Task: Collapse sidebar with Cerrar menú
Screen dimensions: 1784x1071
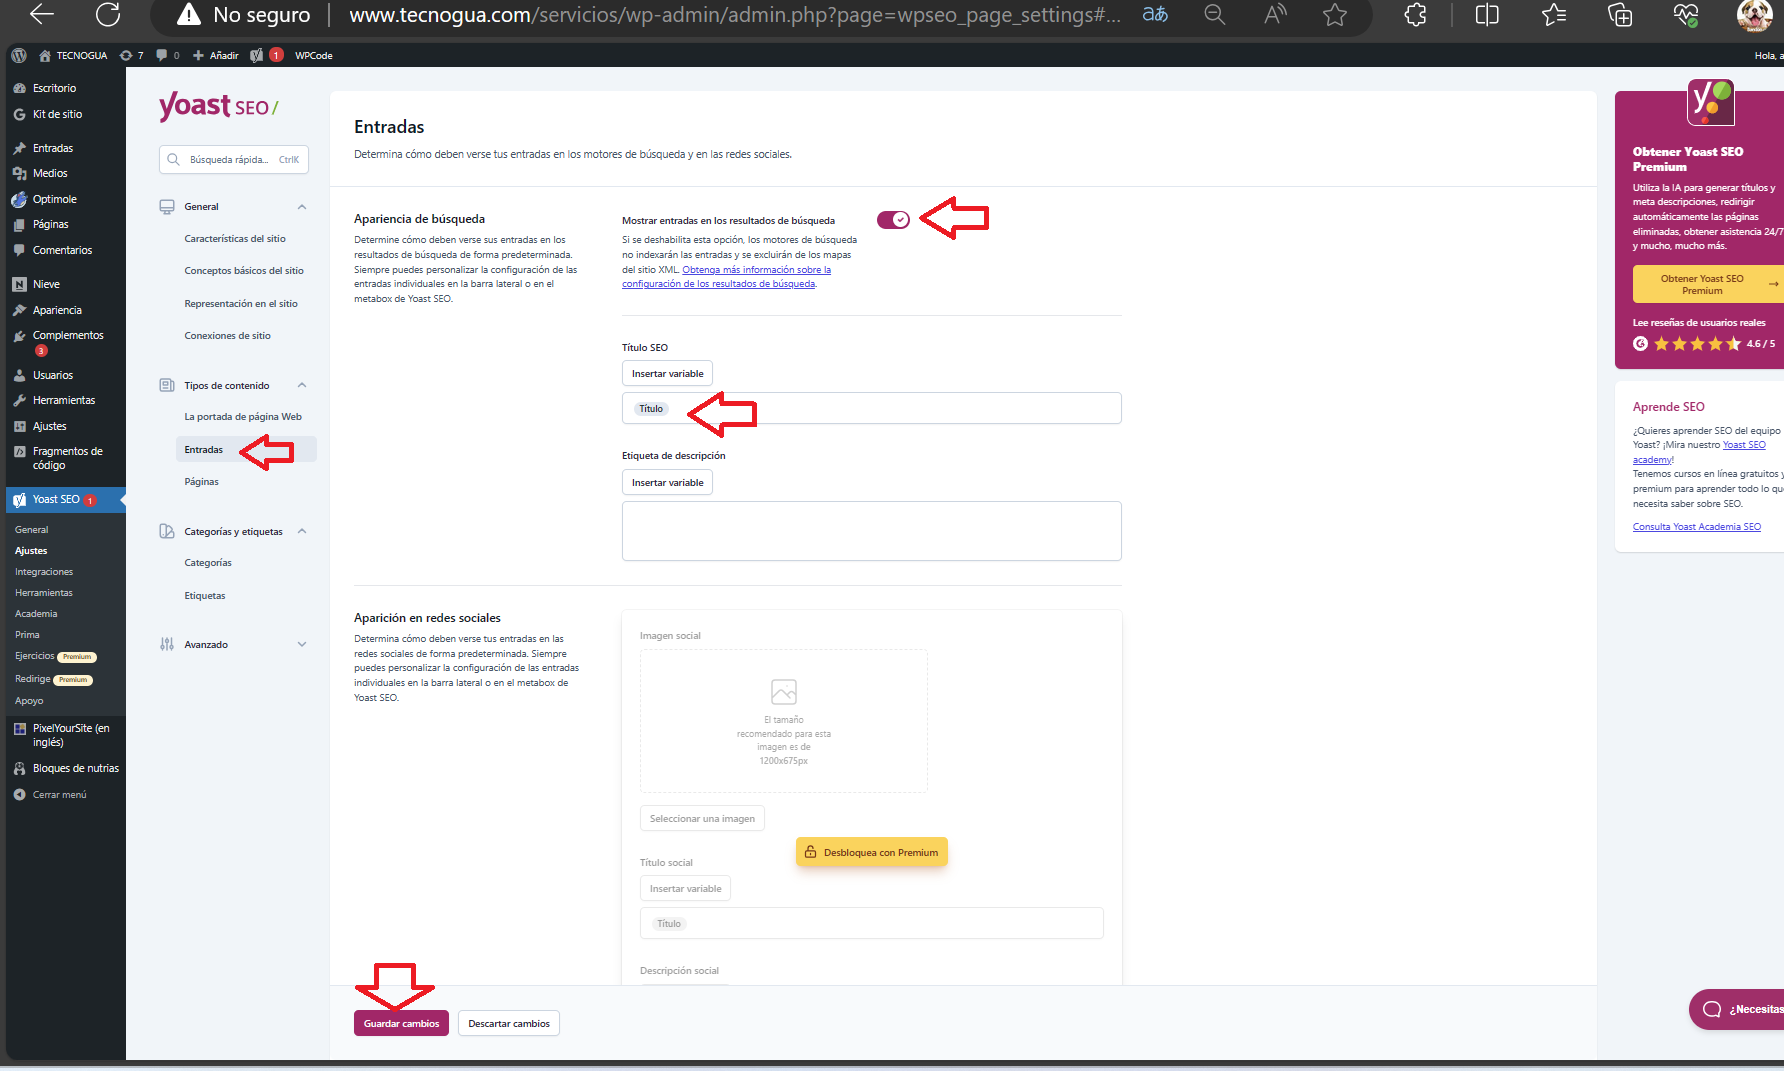Action: (59, 794)
